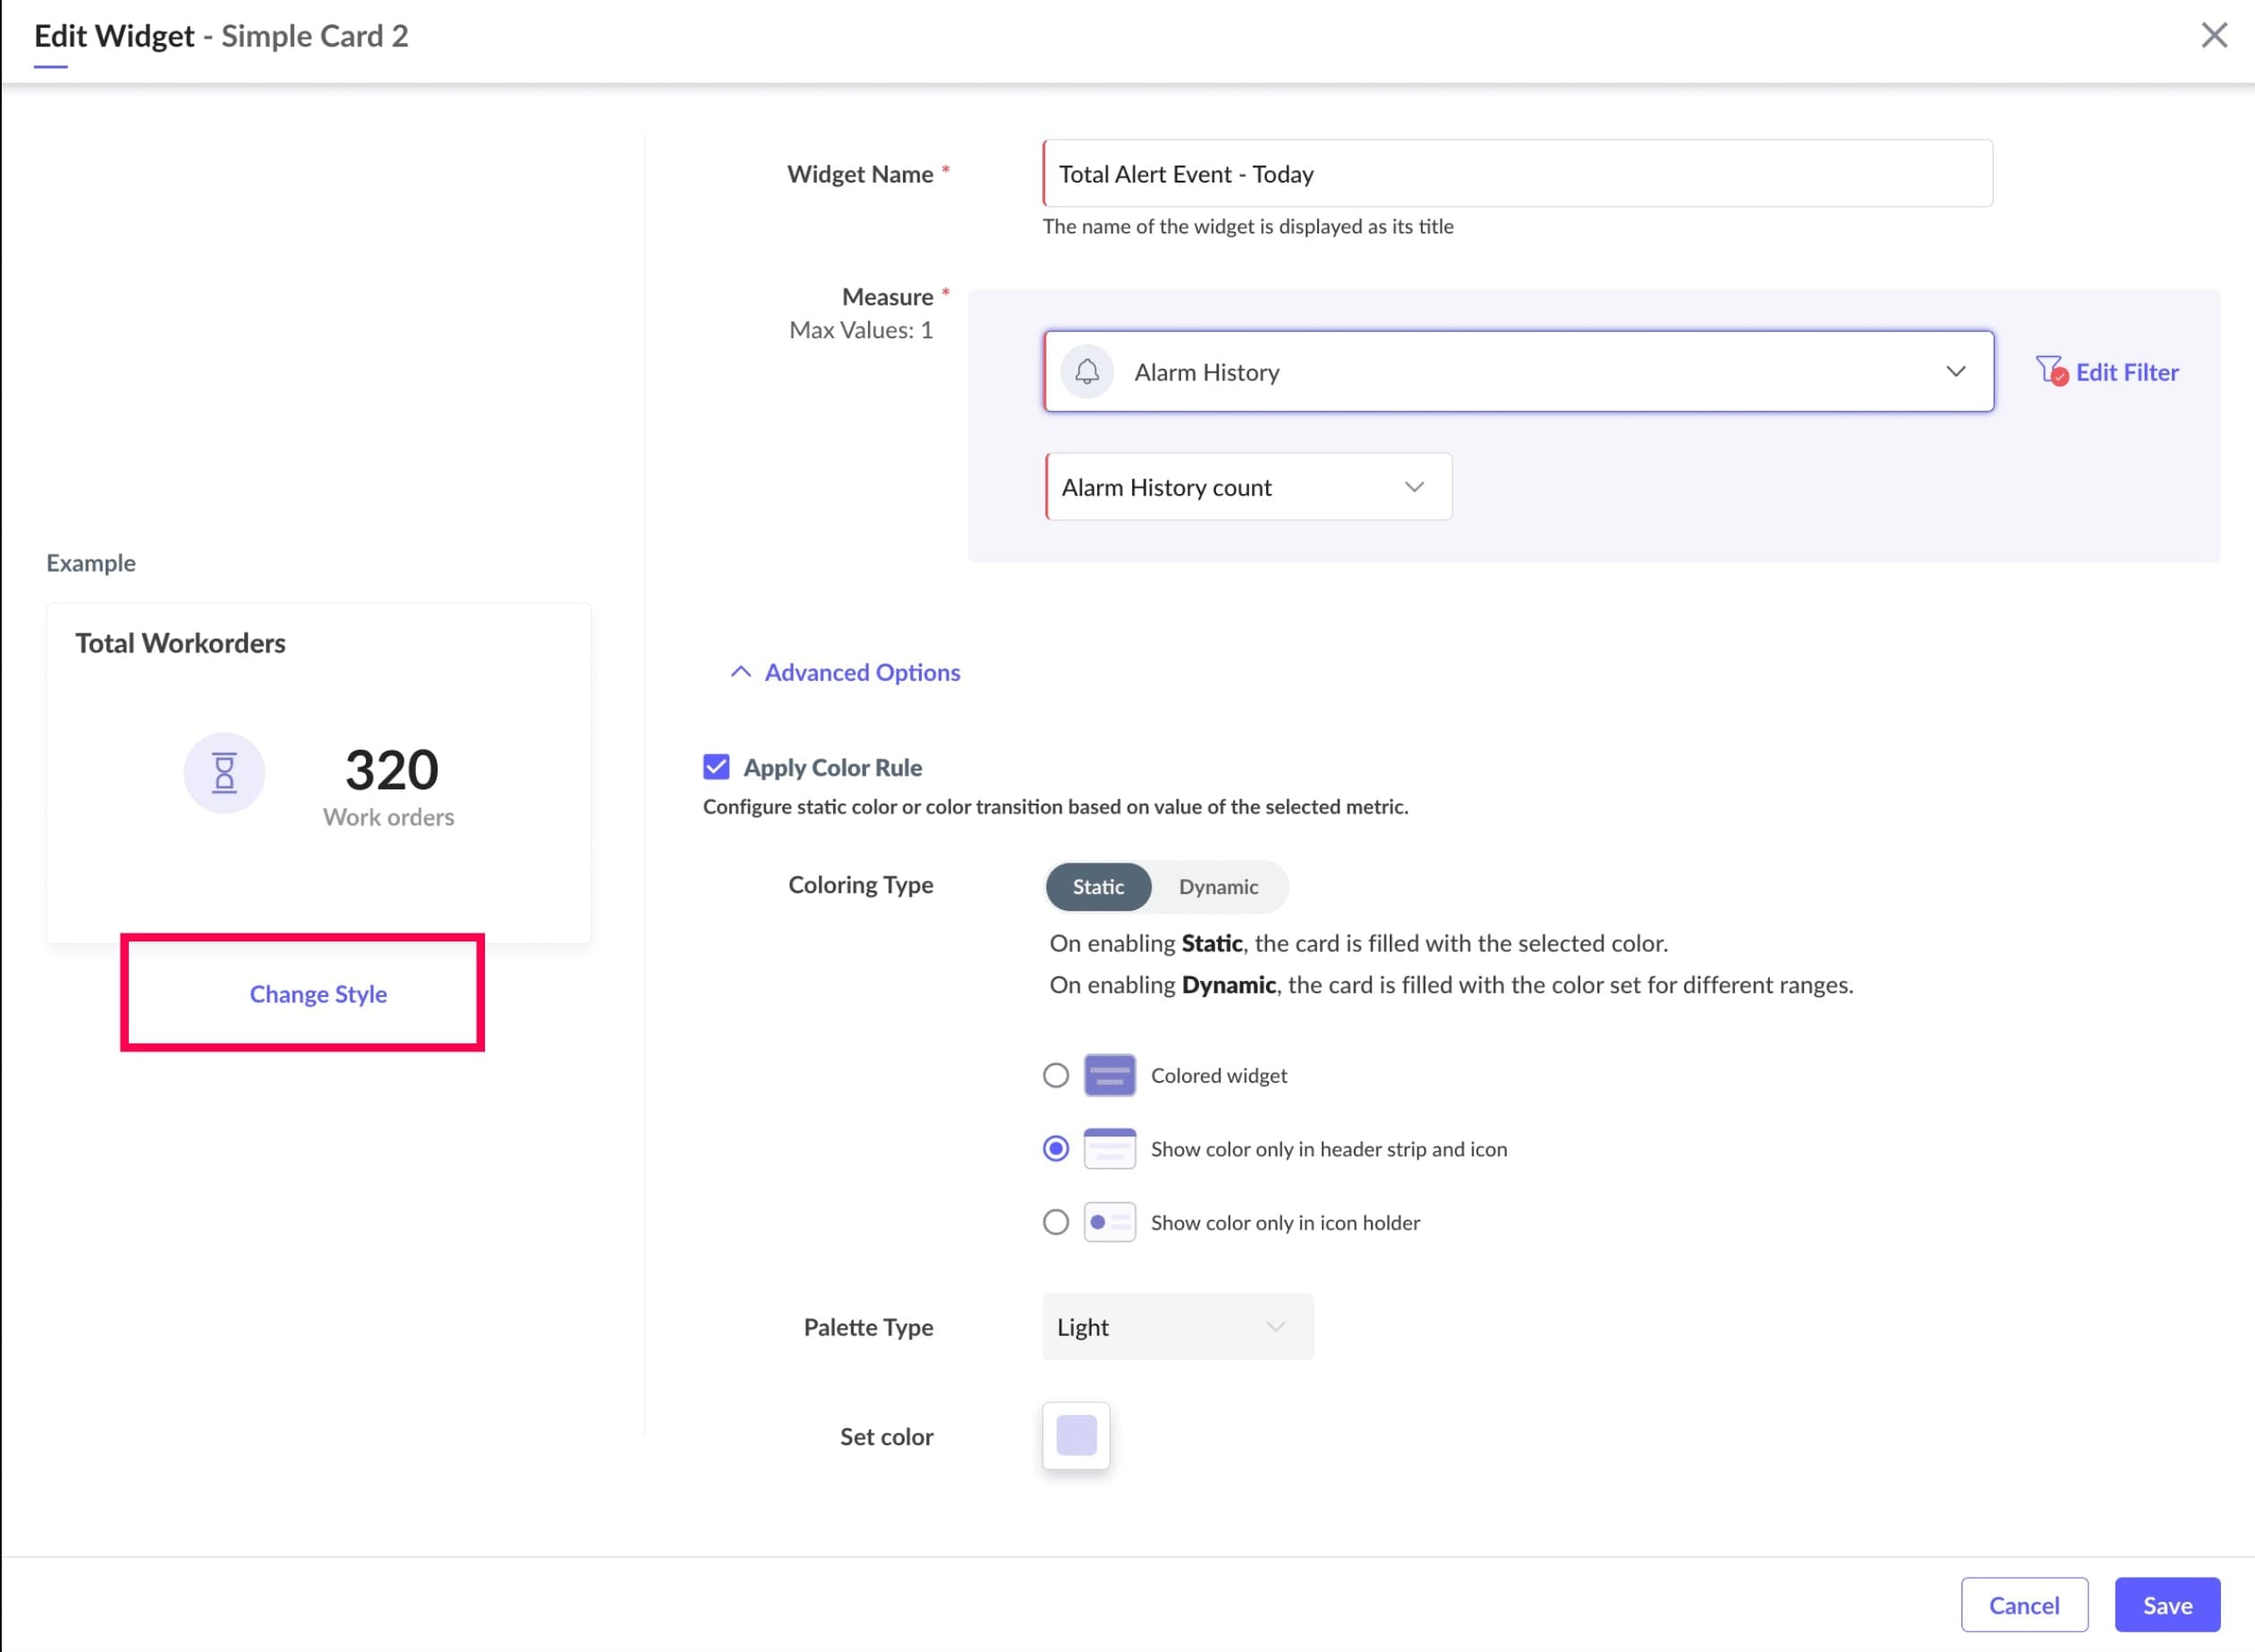Click into the Widget Name text field
The height and width of the screenshot is (1652, 2255).
pyautogui.click(x=1517, y=174)
